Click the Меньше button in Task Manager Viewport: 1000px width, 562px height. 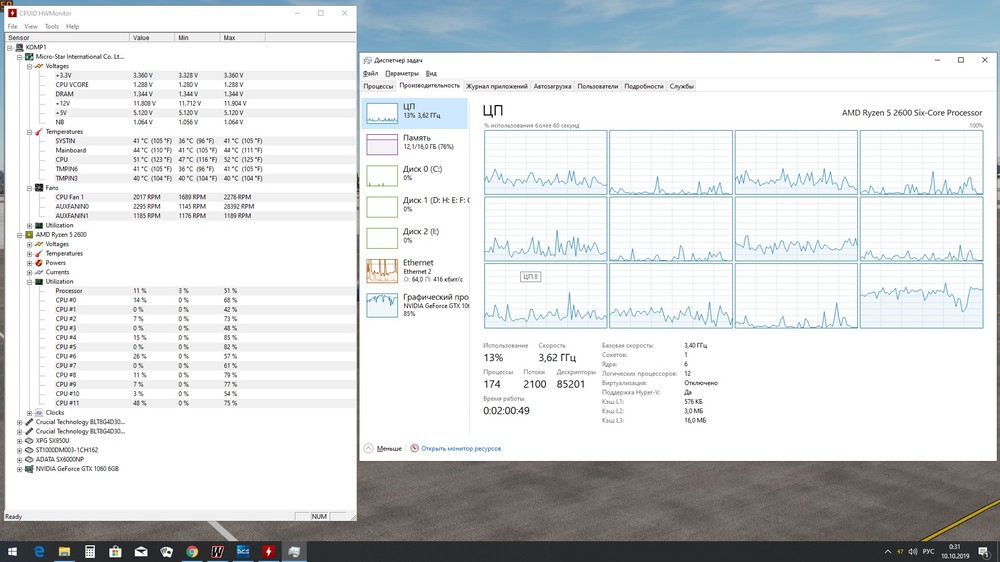click(x=383, y=448)
